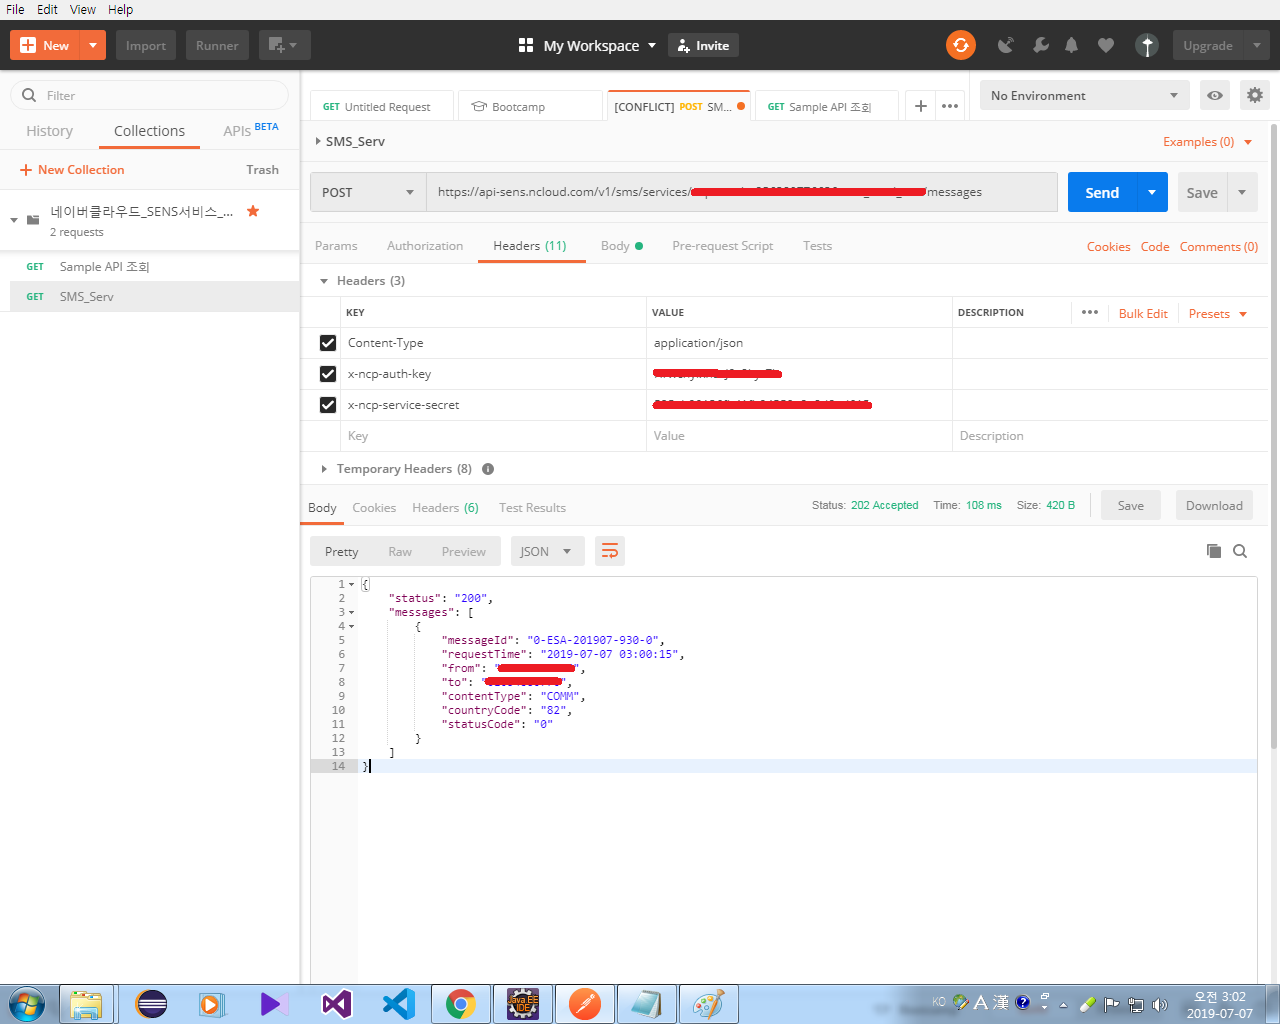Click the collections Filter field
This screenshot has height=1024, width=1280.
(150, 95)
